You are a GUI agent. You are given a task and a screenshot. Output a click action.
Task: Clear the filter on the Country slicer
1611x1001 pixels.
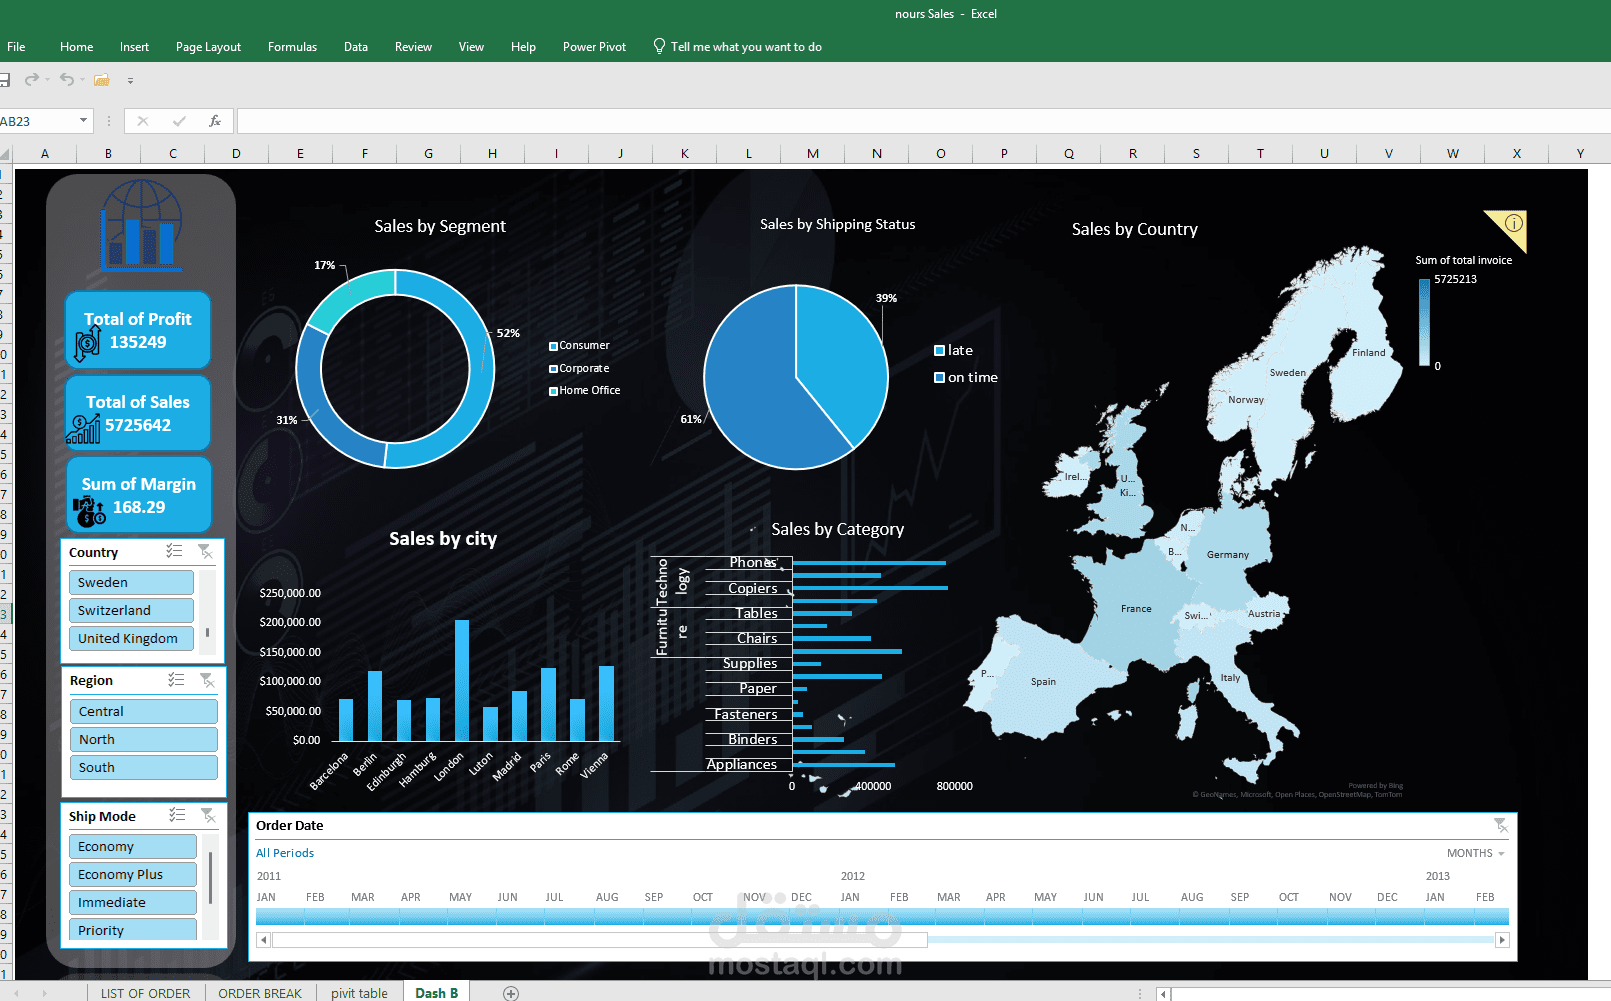[x=207, y=551]
